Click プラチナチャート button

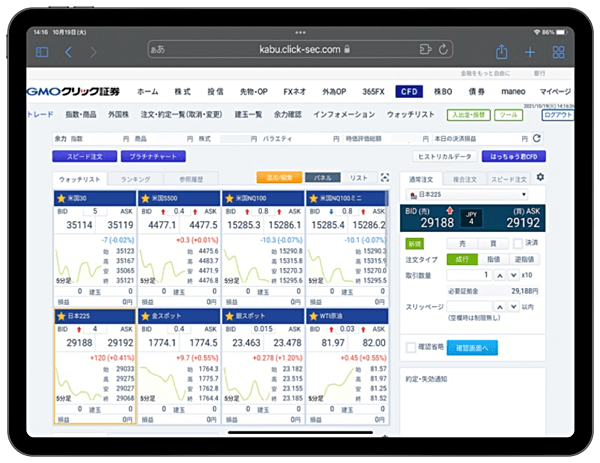click(153, 157)
